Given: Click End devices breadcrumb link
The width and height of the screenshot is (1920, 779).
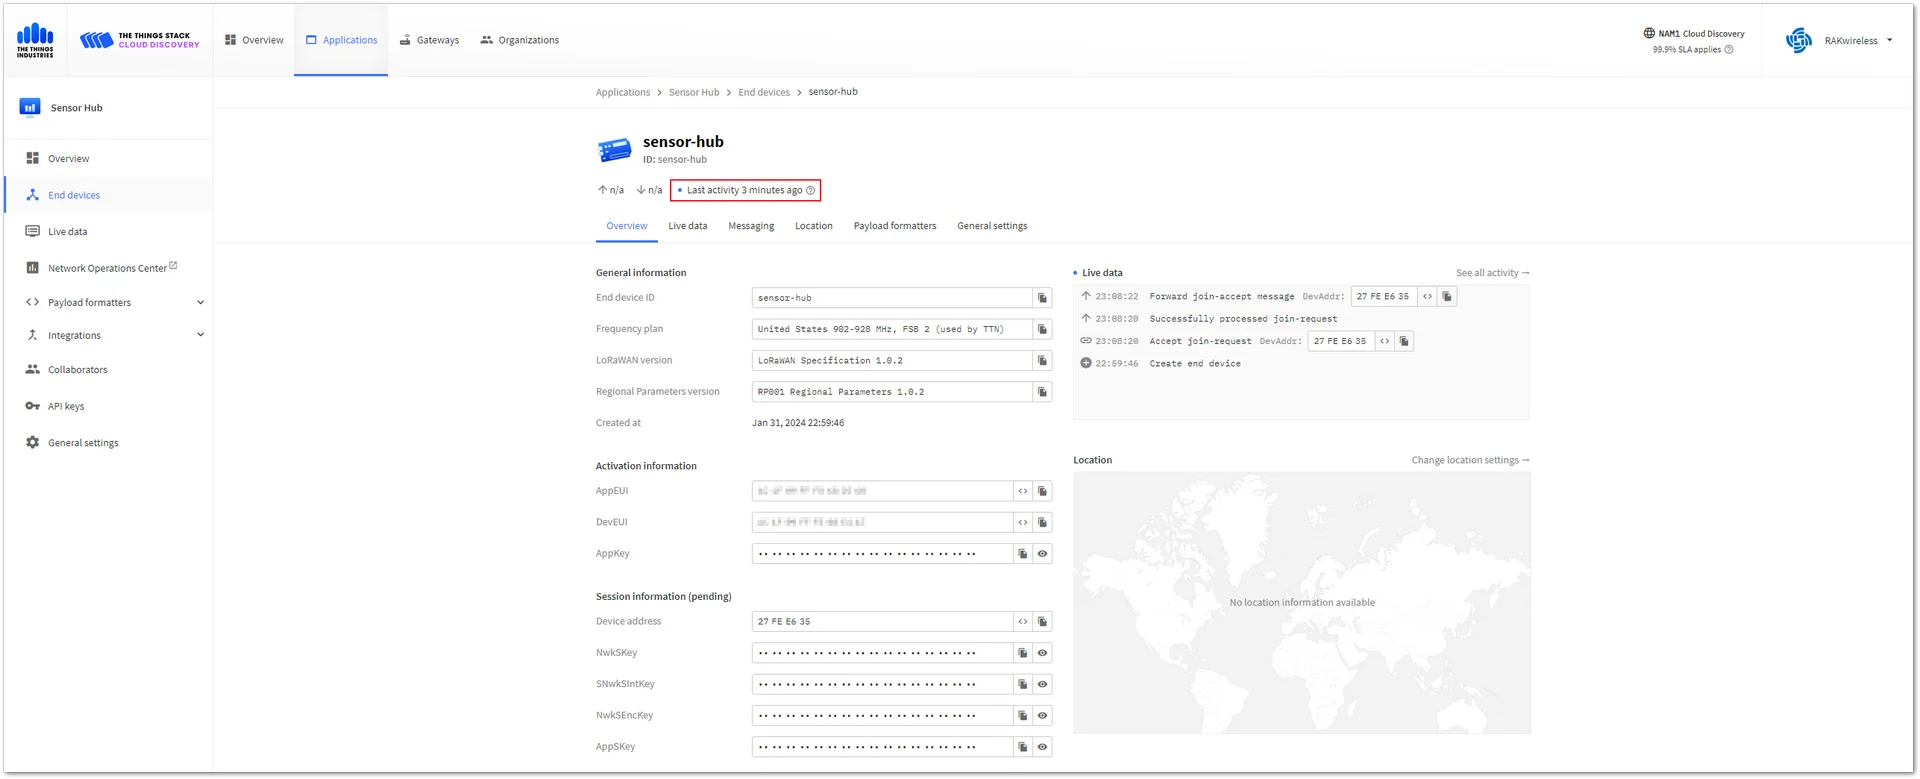Looking at the screenshot, I should pos(764,93).
